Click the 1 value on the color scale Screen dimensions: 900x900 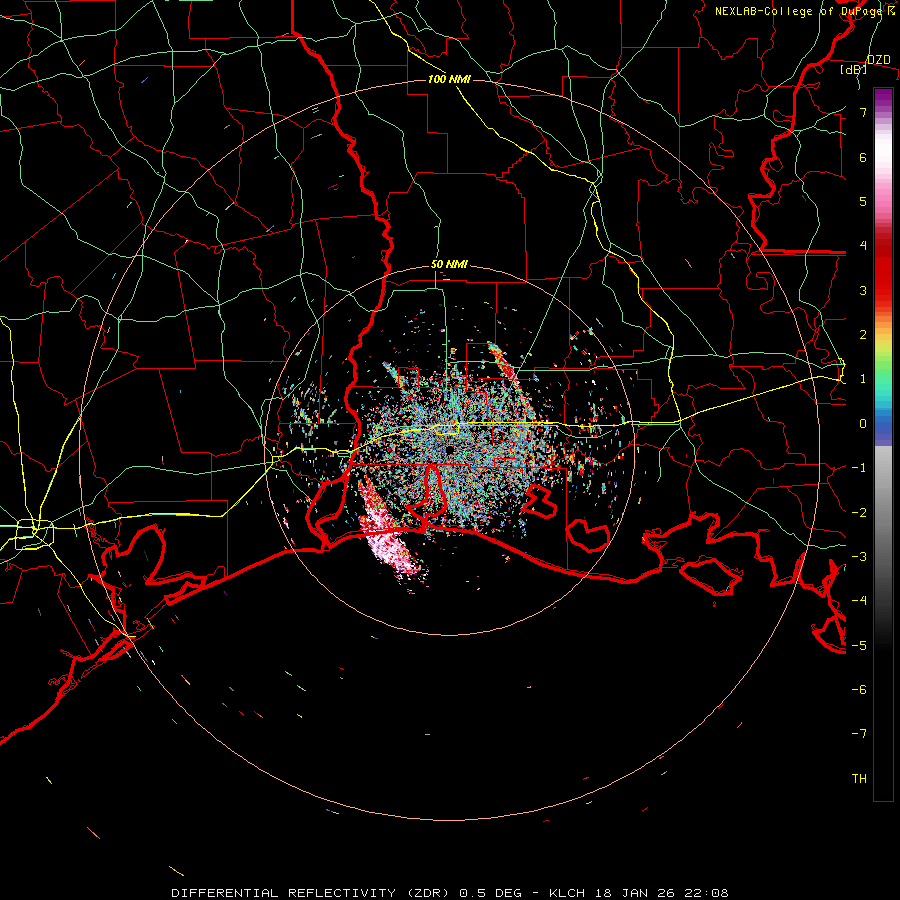(863, 379)
